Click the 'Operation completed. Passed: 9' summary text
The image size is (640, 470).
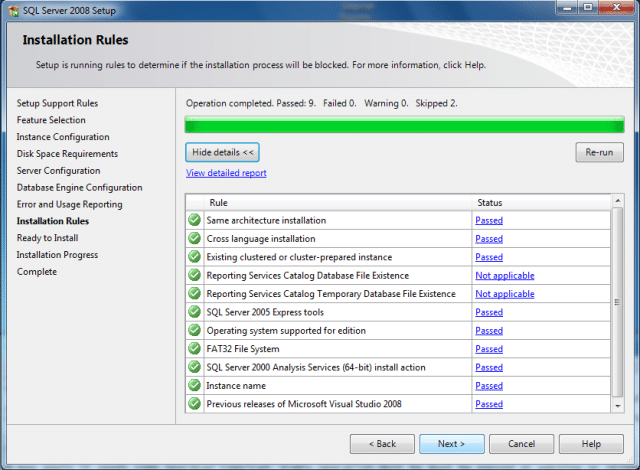point(251,103)
